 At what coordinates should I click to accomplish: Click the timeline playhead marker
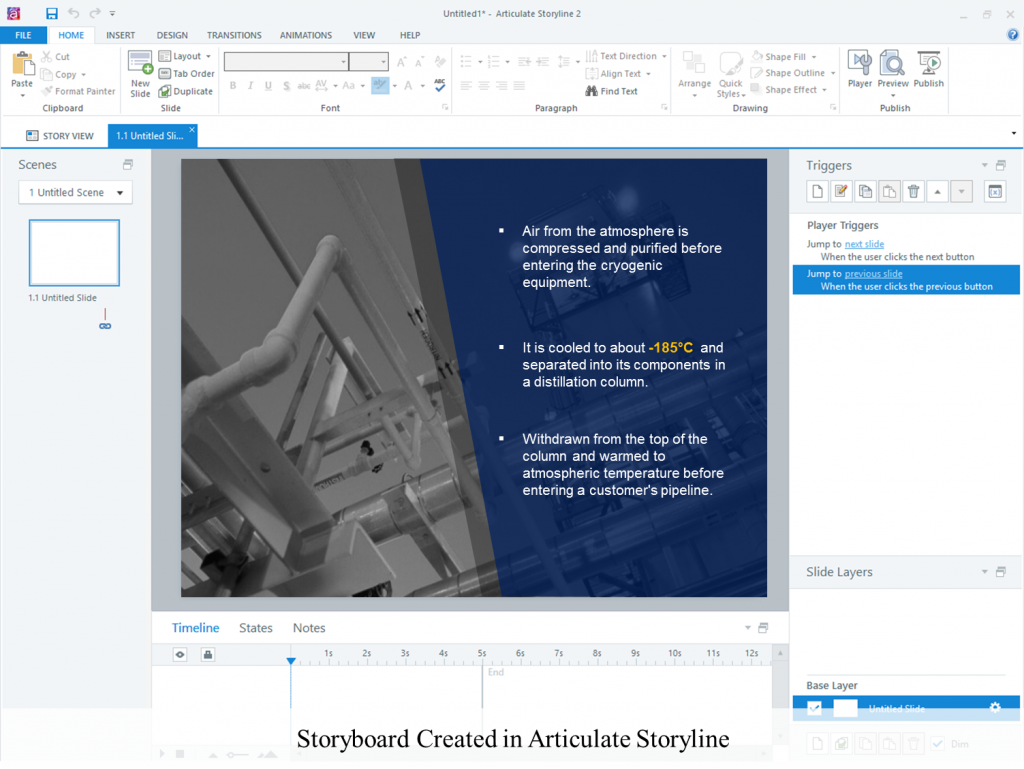pyautogui.click(x=291, y=661)
